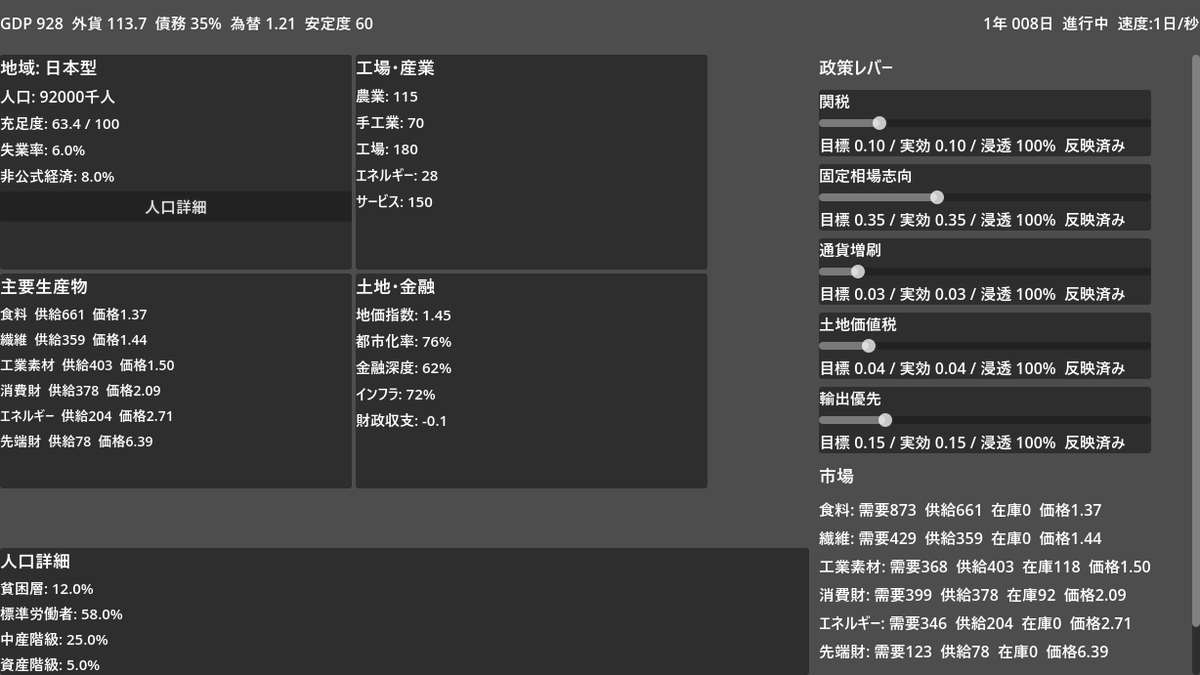
Task: Click 輸出優先 status line 目標 0.15
Action: (x=972, y=443)
